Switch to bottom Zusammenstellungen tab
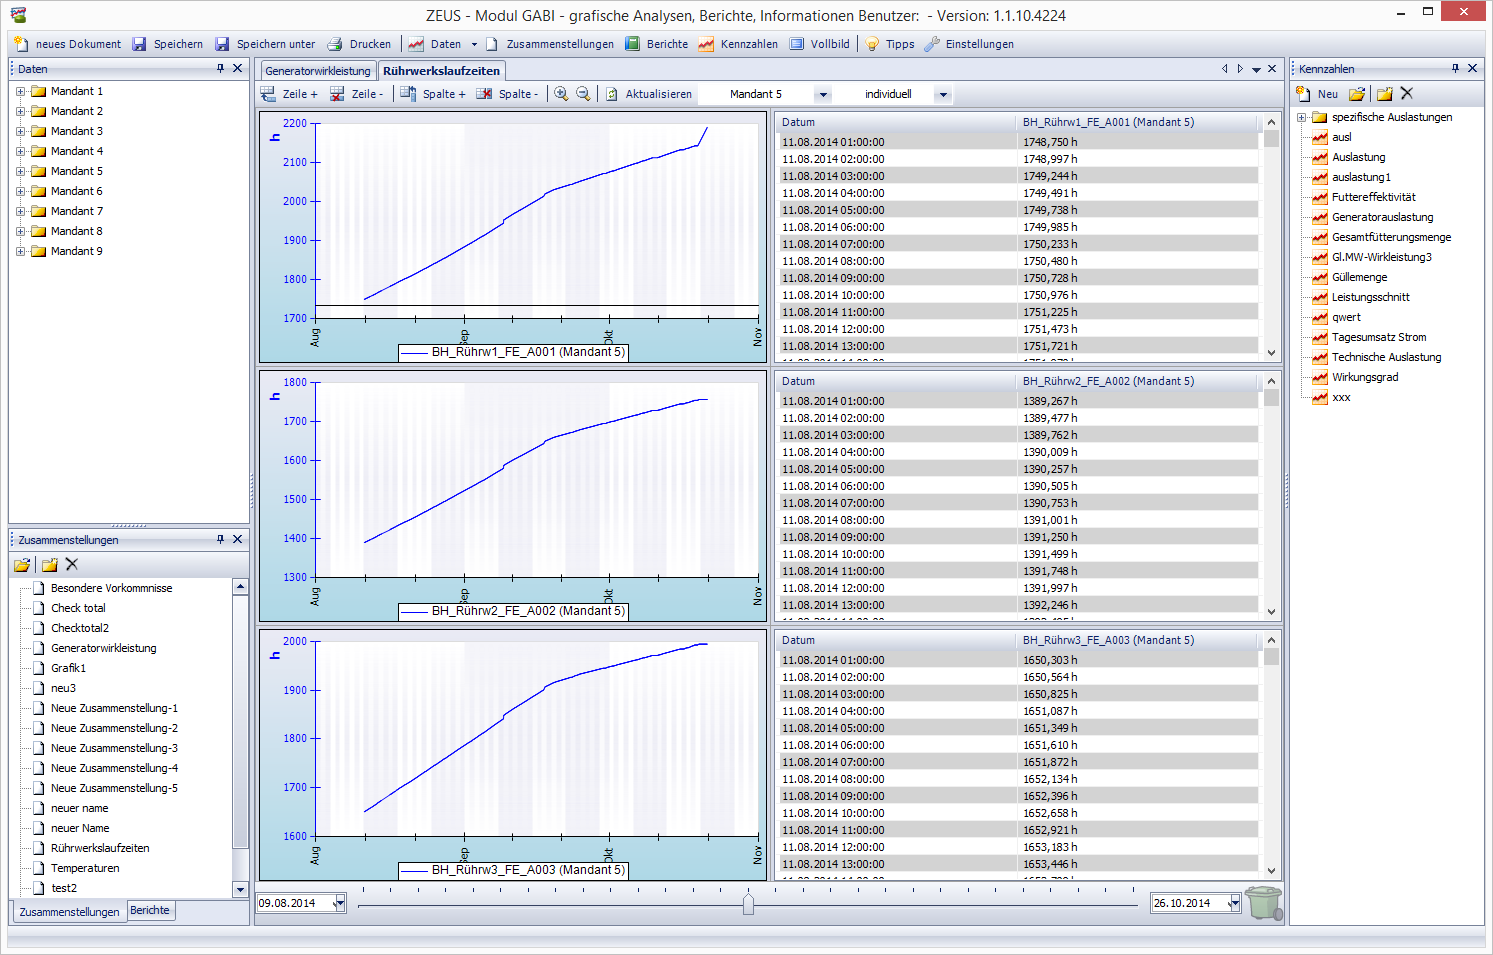This screenshot has height=955, width=1493. click(69, 912)
